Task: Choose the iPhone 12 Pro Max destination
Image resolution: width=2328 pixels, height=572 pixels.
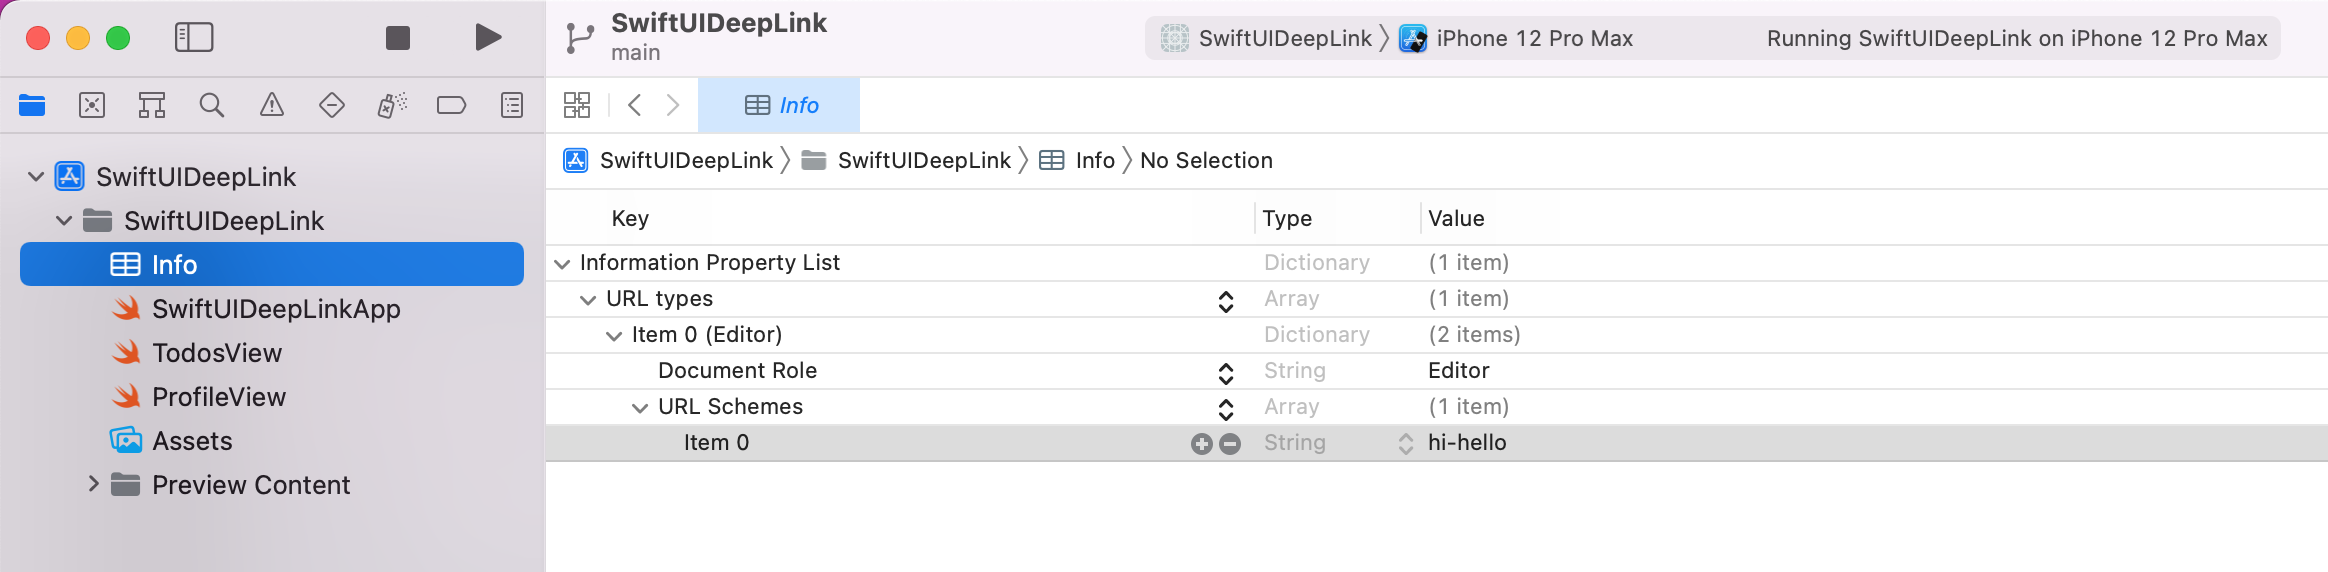Action: click(x=1515, y=38)
